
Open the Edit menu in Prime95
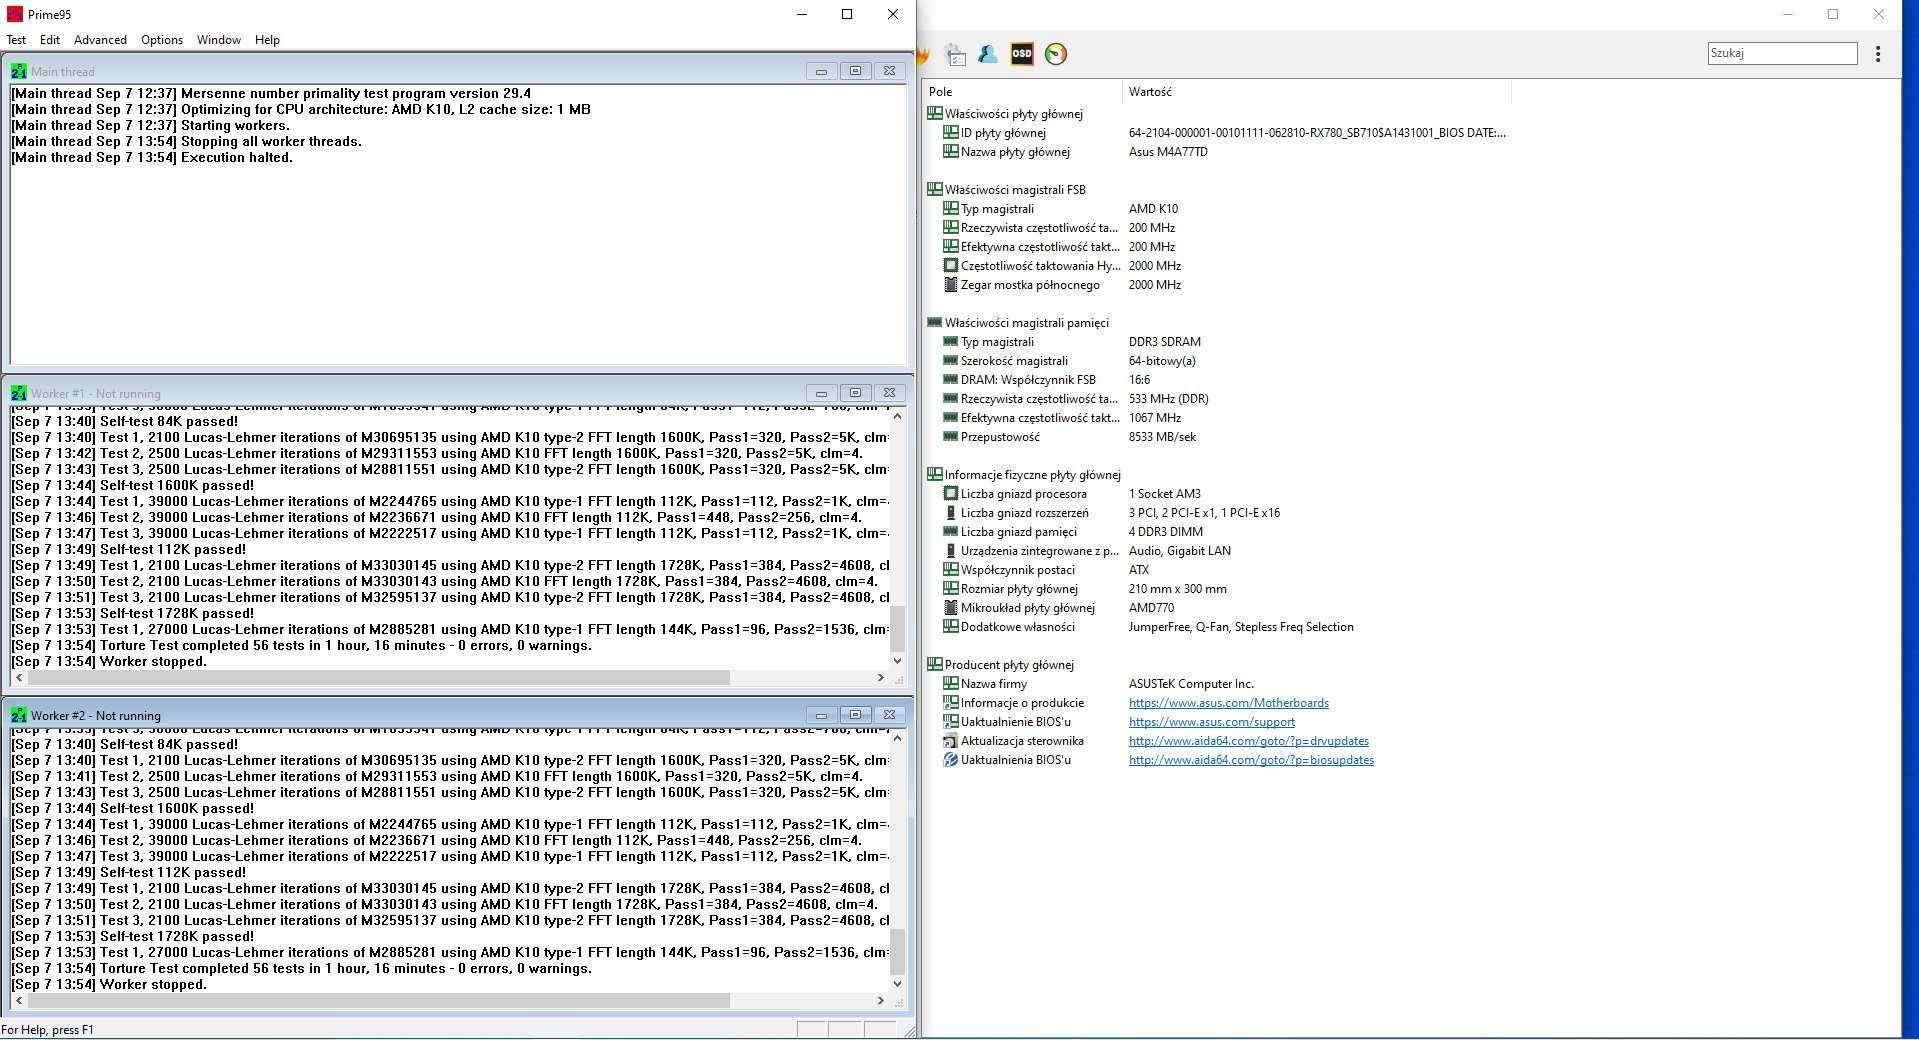pyautogui.click(x=50, y=40)
